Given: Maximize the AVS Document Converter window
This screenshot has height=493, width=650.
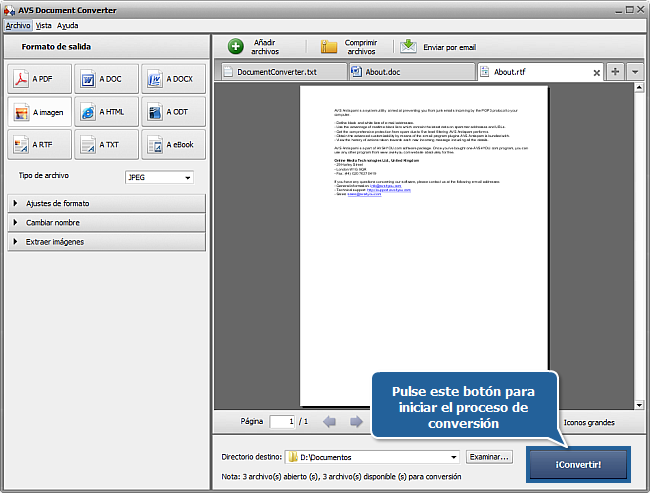Looking at the screenshot, I should pyautogui.click(x=629, y=10).
